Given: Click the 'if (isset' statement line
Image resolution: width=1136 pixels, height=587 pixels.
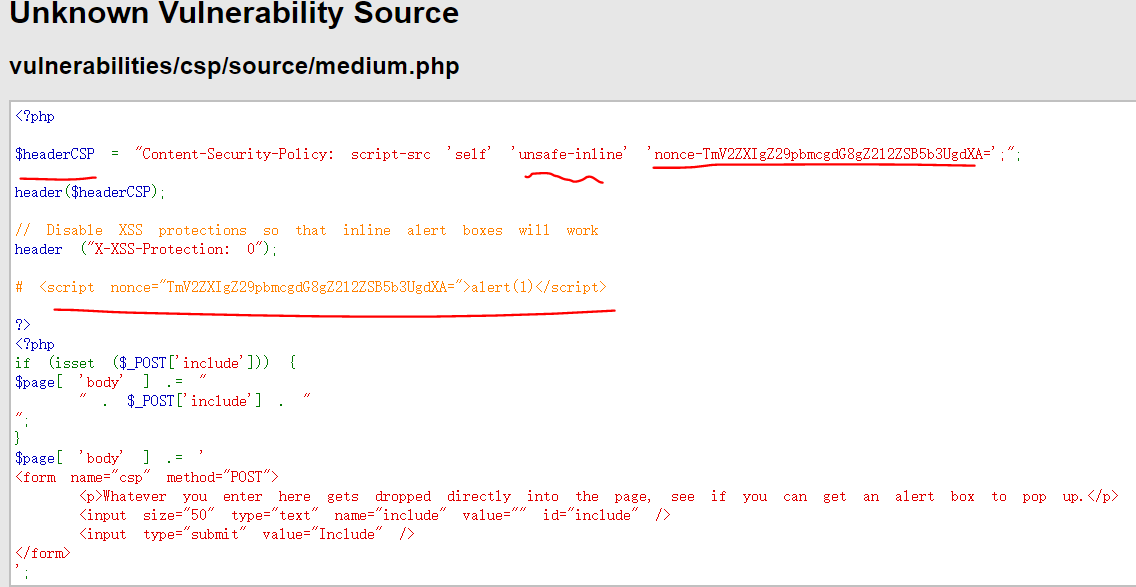Looking at the screenshot, I should (156, 362).
